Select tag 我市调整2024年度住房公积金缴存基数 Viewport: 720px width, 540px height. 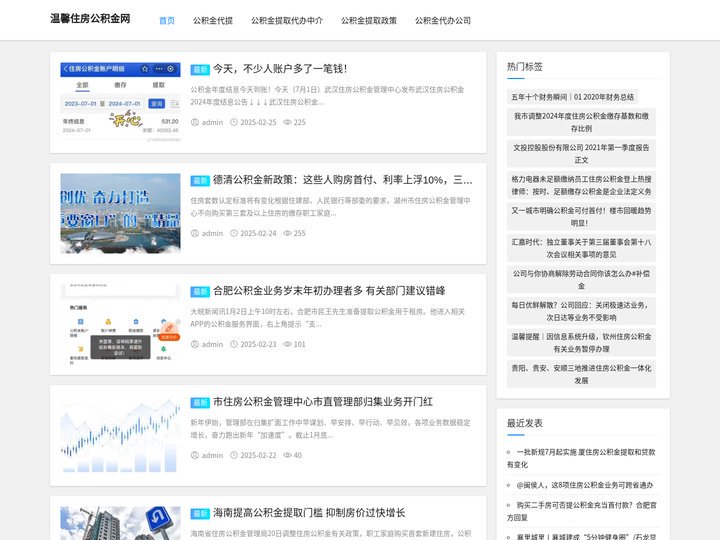coord(581,122)
